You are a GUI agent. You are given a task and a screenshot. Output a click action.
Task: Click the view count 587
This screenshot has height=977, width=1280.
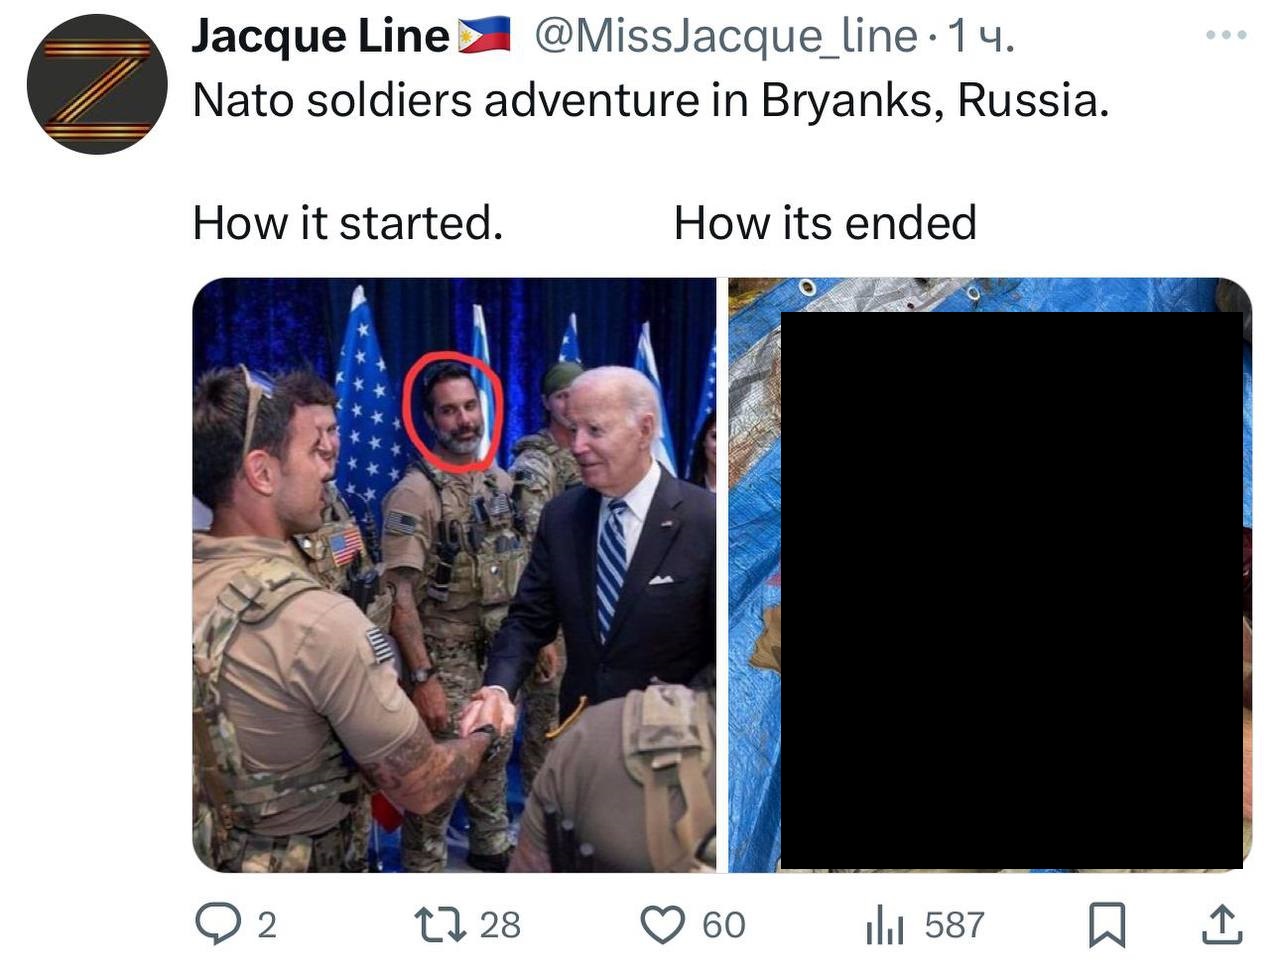point(954,925)
